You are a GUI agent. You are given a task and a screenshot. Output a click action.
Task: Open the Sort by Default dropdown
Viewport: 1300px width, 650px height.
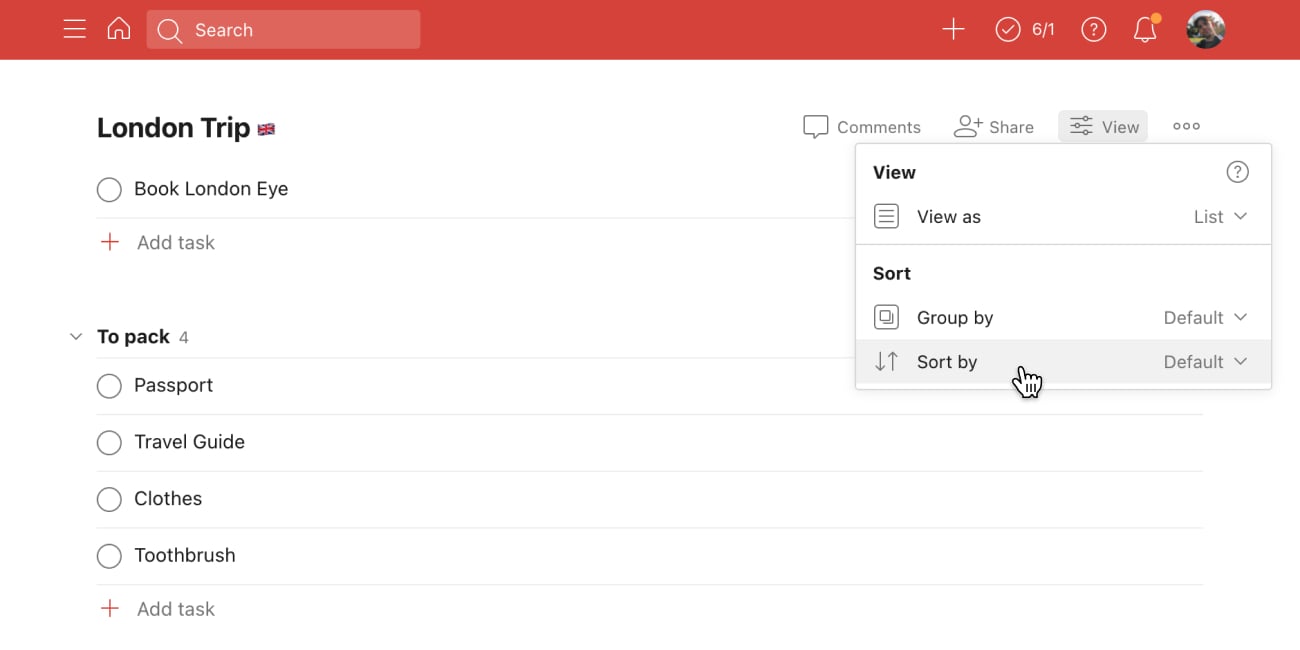[x=1204, y=361]
